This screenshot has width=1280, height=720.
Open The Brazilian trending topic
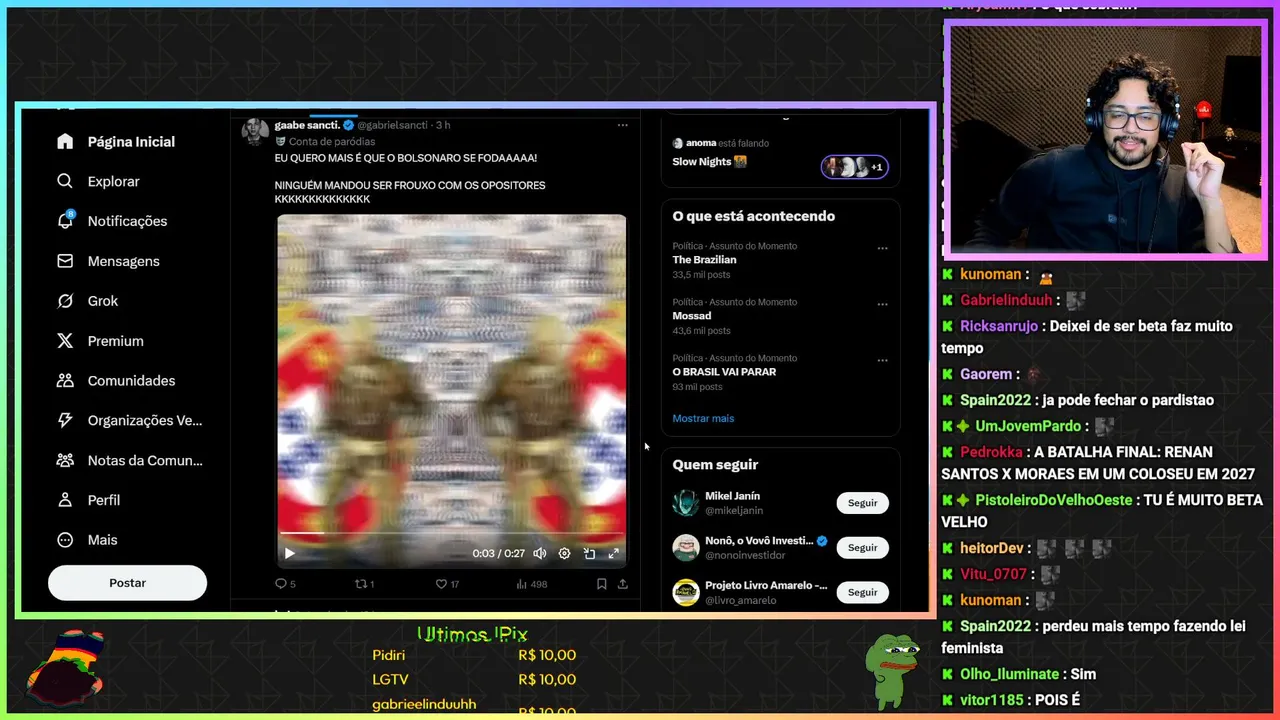tap(704, 260)
